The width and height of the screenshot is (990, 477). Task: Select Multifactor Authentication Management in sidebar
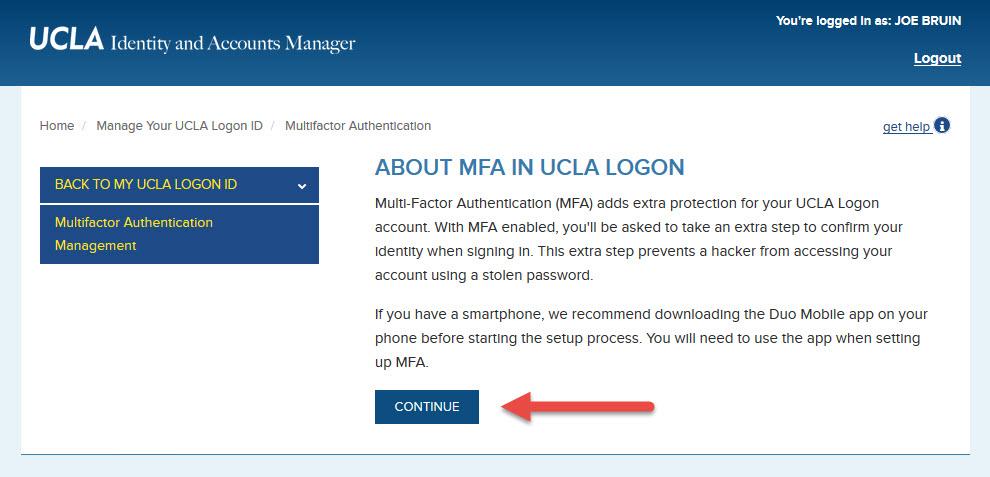134,233
